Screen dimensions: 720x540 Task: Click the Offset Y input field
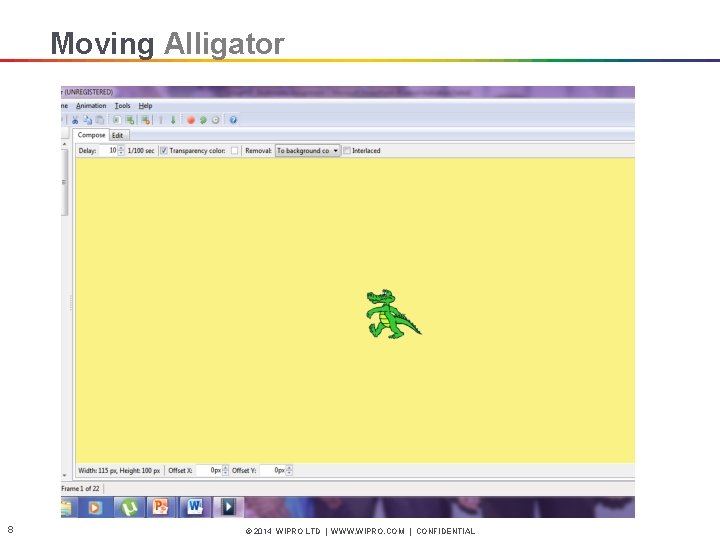pyautogui.click(x=273, y=470)
